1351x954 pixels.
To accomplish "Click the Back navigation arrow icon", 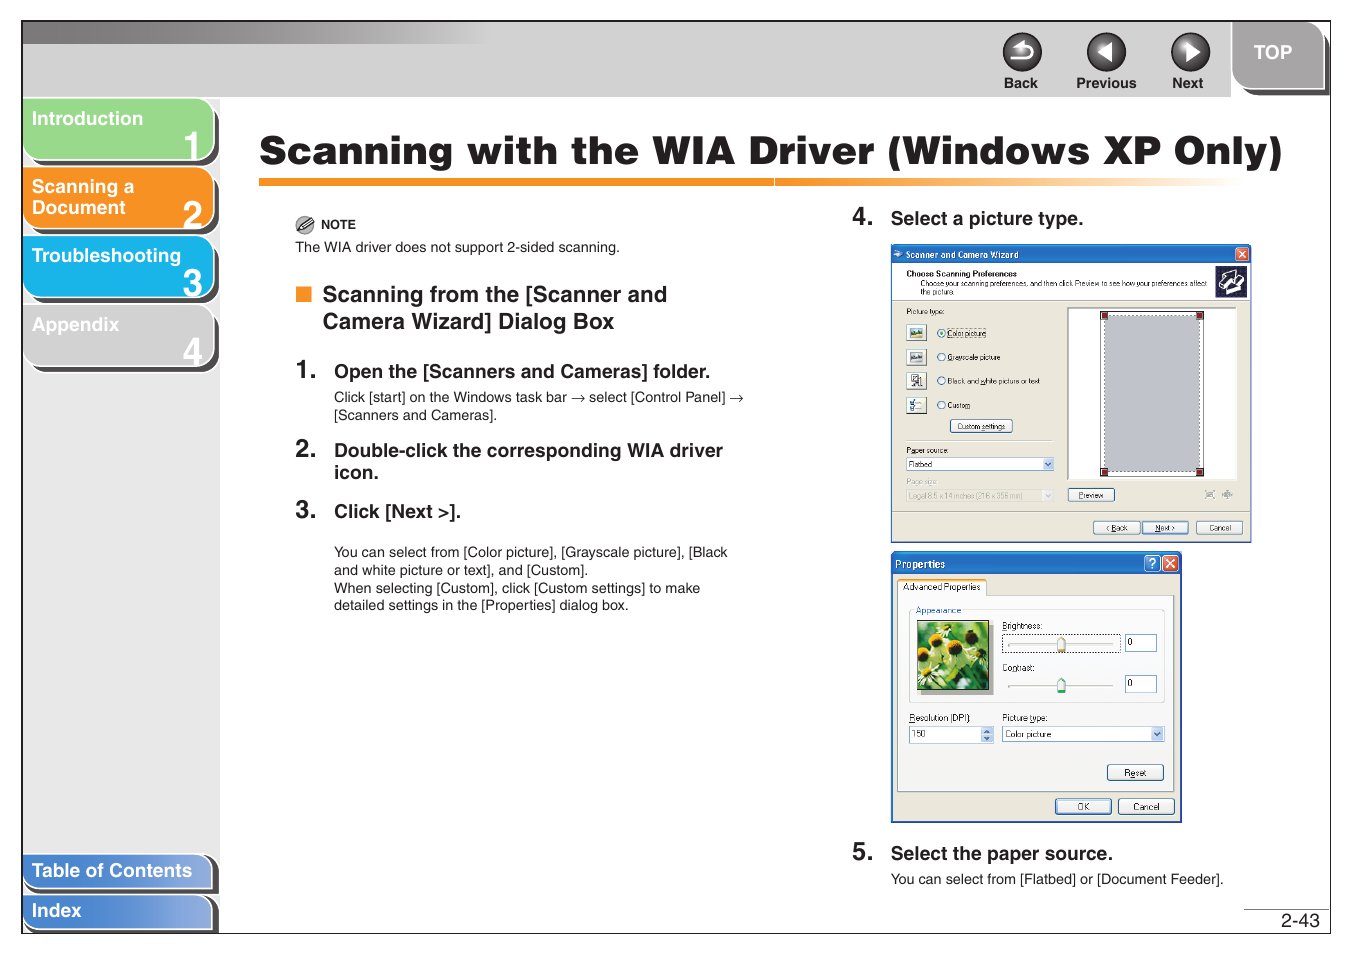I will point(1022,52).
